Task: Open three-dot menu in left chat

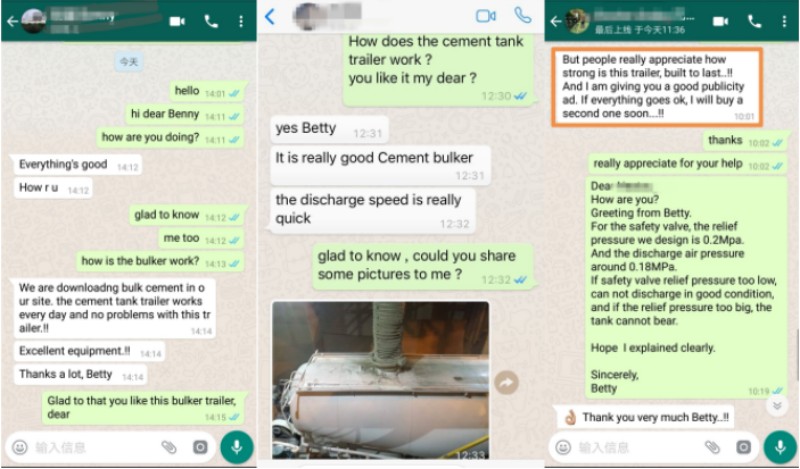Action: (241, 21)
